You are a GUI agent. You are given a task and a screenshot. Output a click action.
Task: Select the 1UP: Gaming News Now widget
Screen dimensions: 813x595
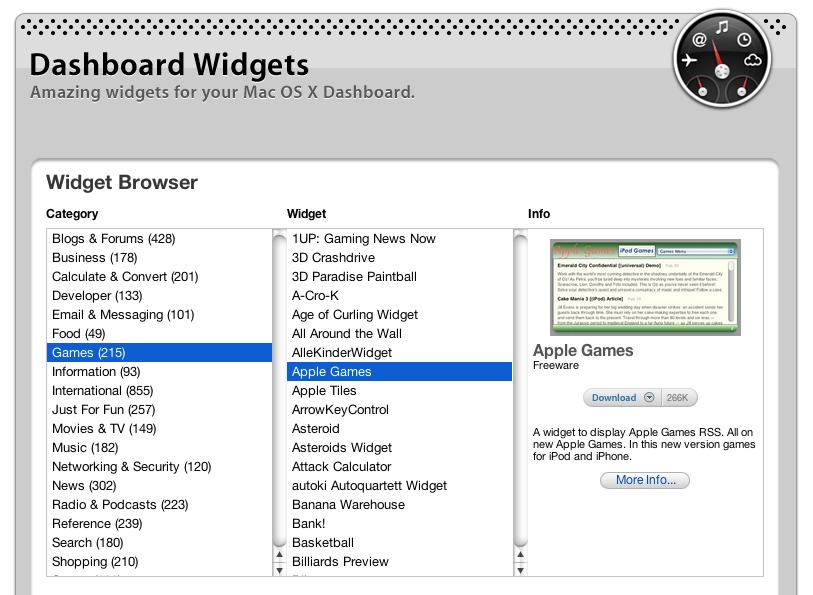(x=399, y=239)
